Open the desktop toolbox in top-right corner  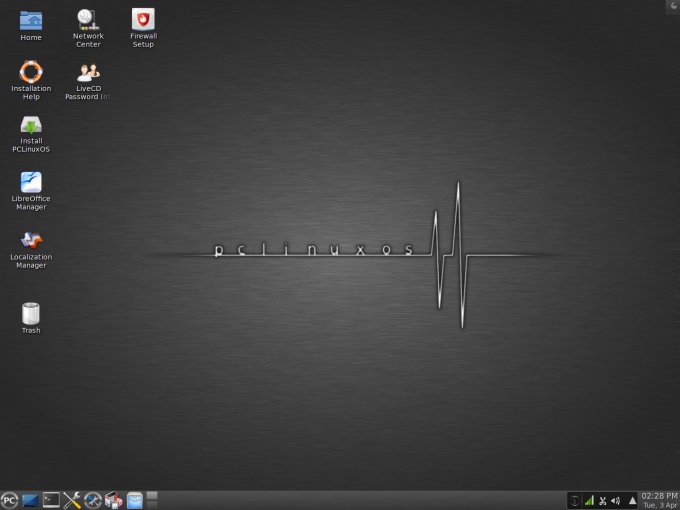673,6
